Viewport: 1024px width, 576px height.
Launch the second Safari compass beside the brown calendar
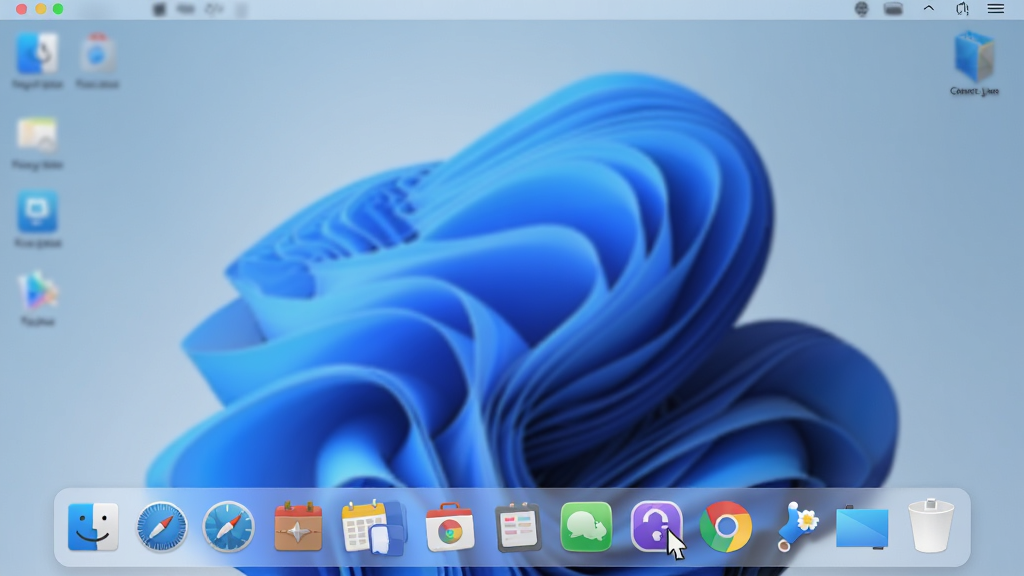(229, 526)
